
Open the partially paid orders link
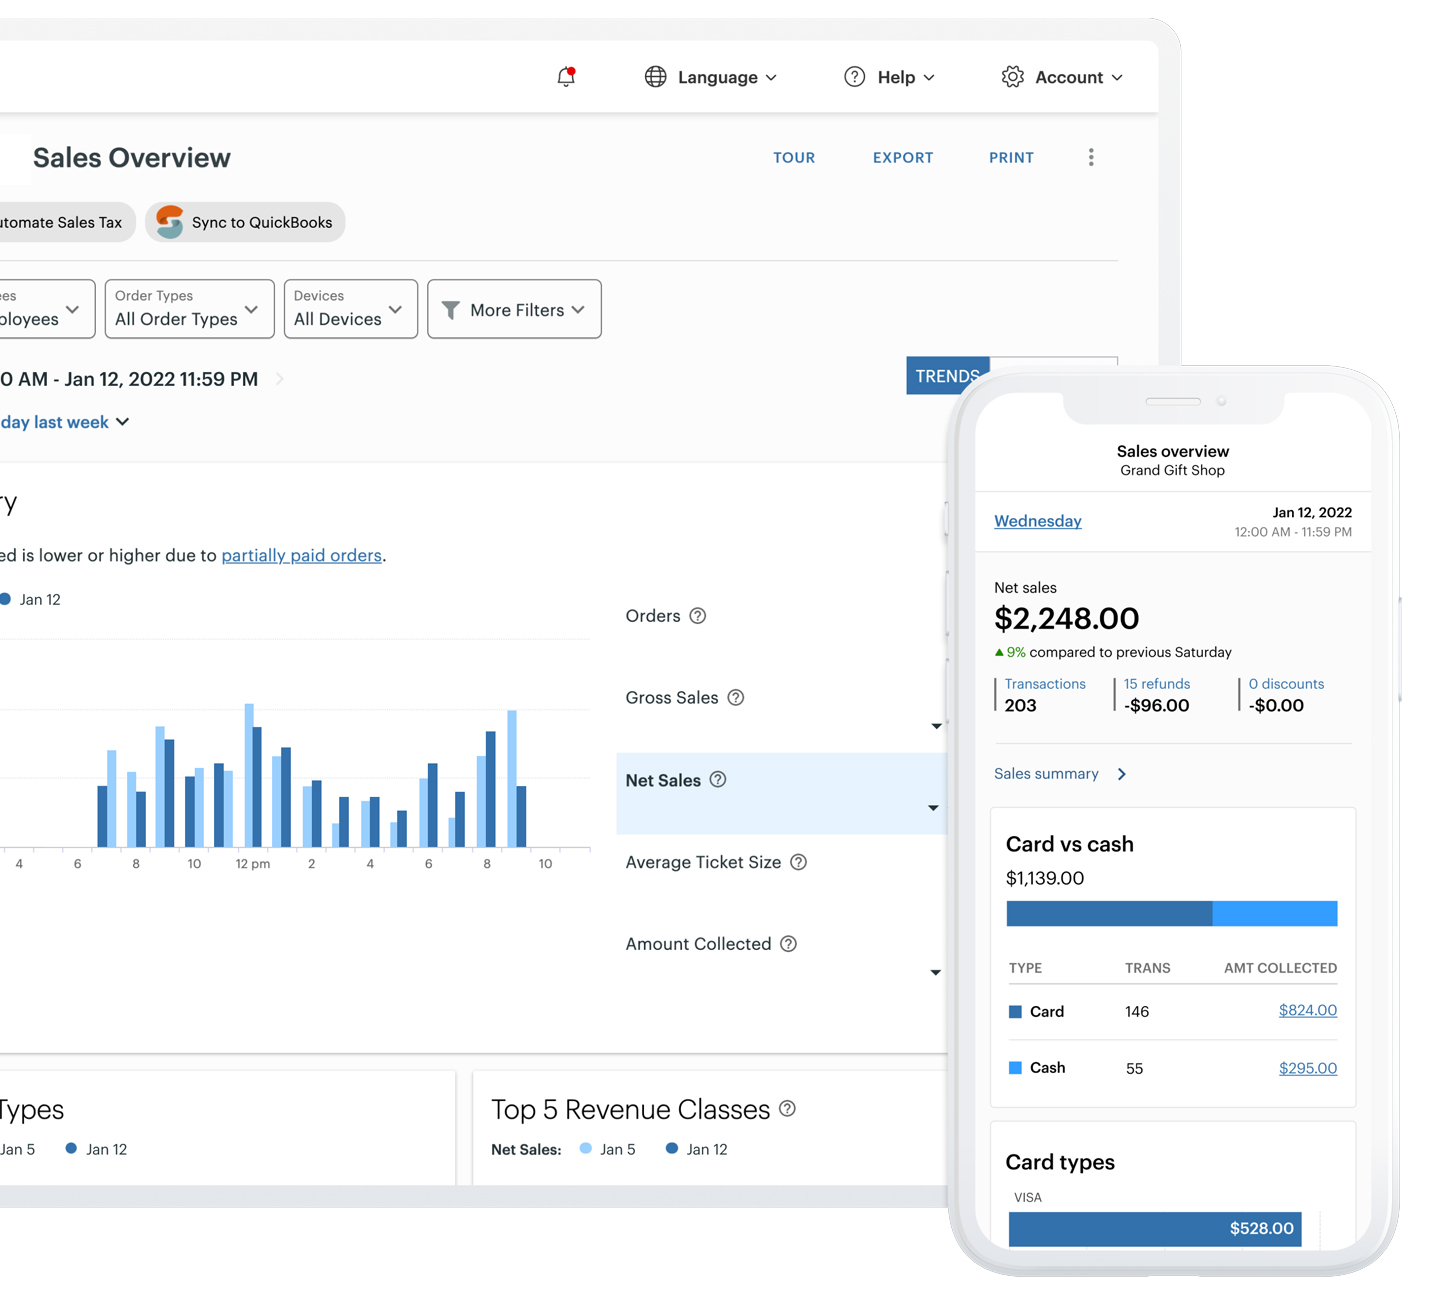point(301,555)
